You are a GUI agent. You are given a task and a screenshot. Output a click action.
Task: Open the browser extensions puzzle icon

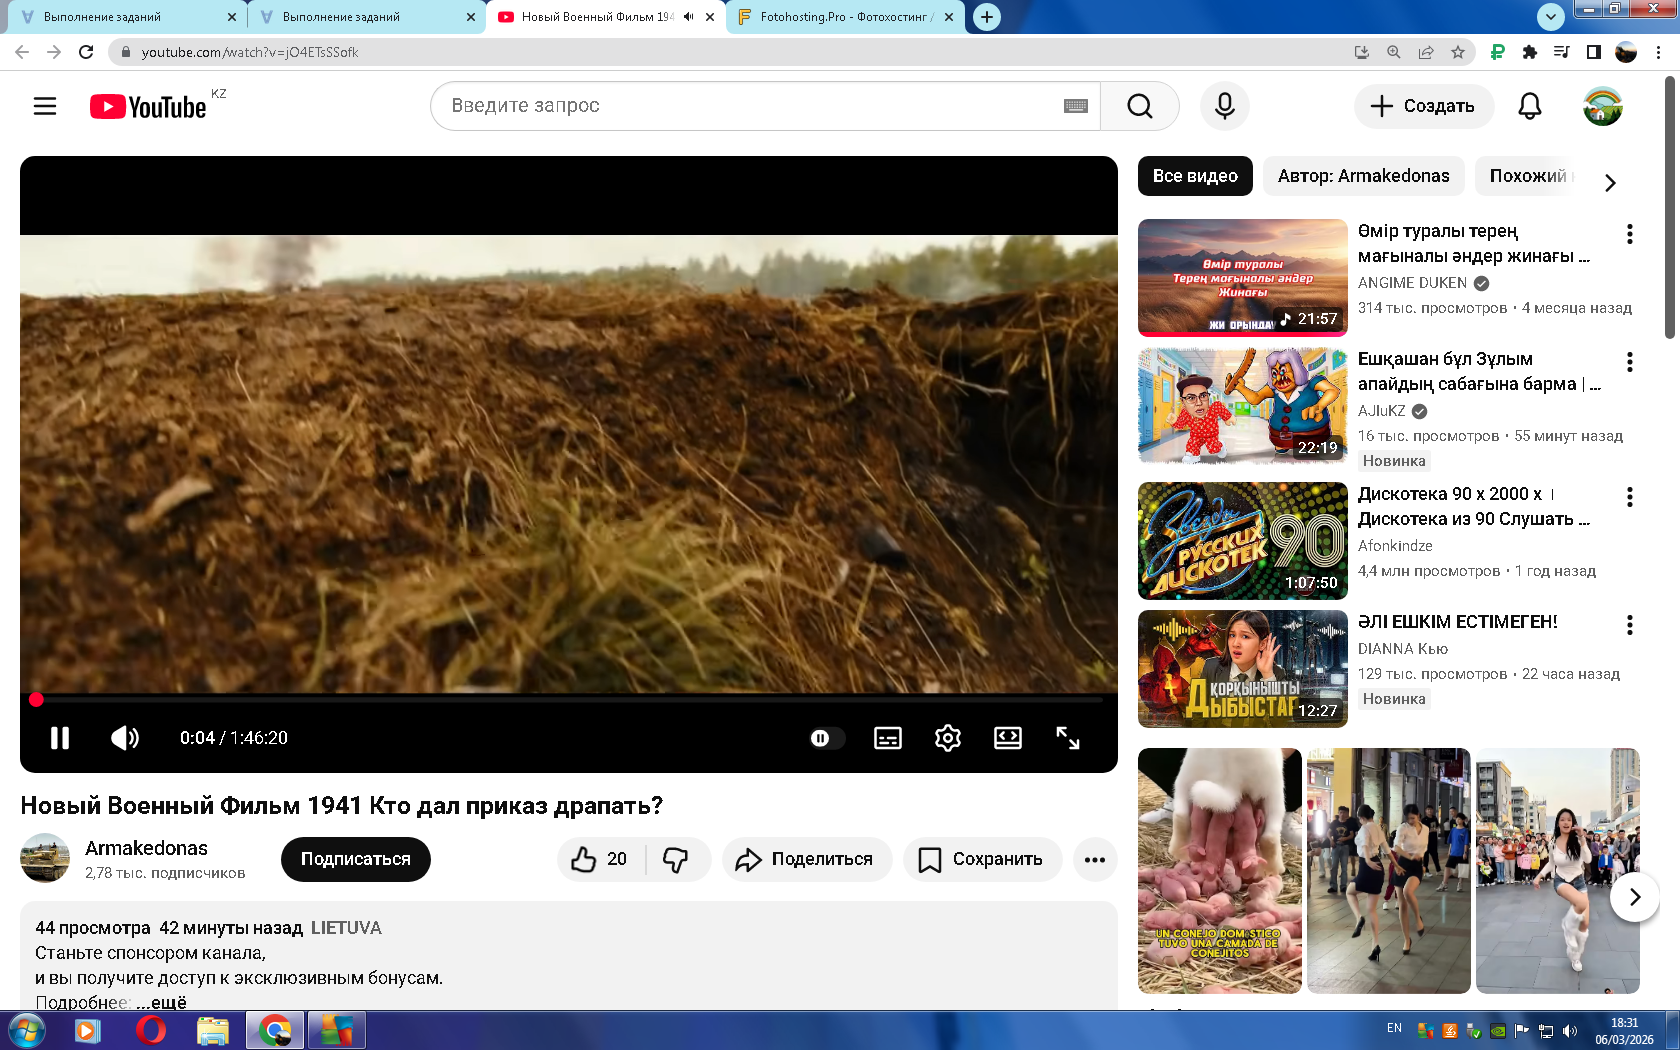(x=1529, y=52)
